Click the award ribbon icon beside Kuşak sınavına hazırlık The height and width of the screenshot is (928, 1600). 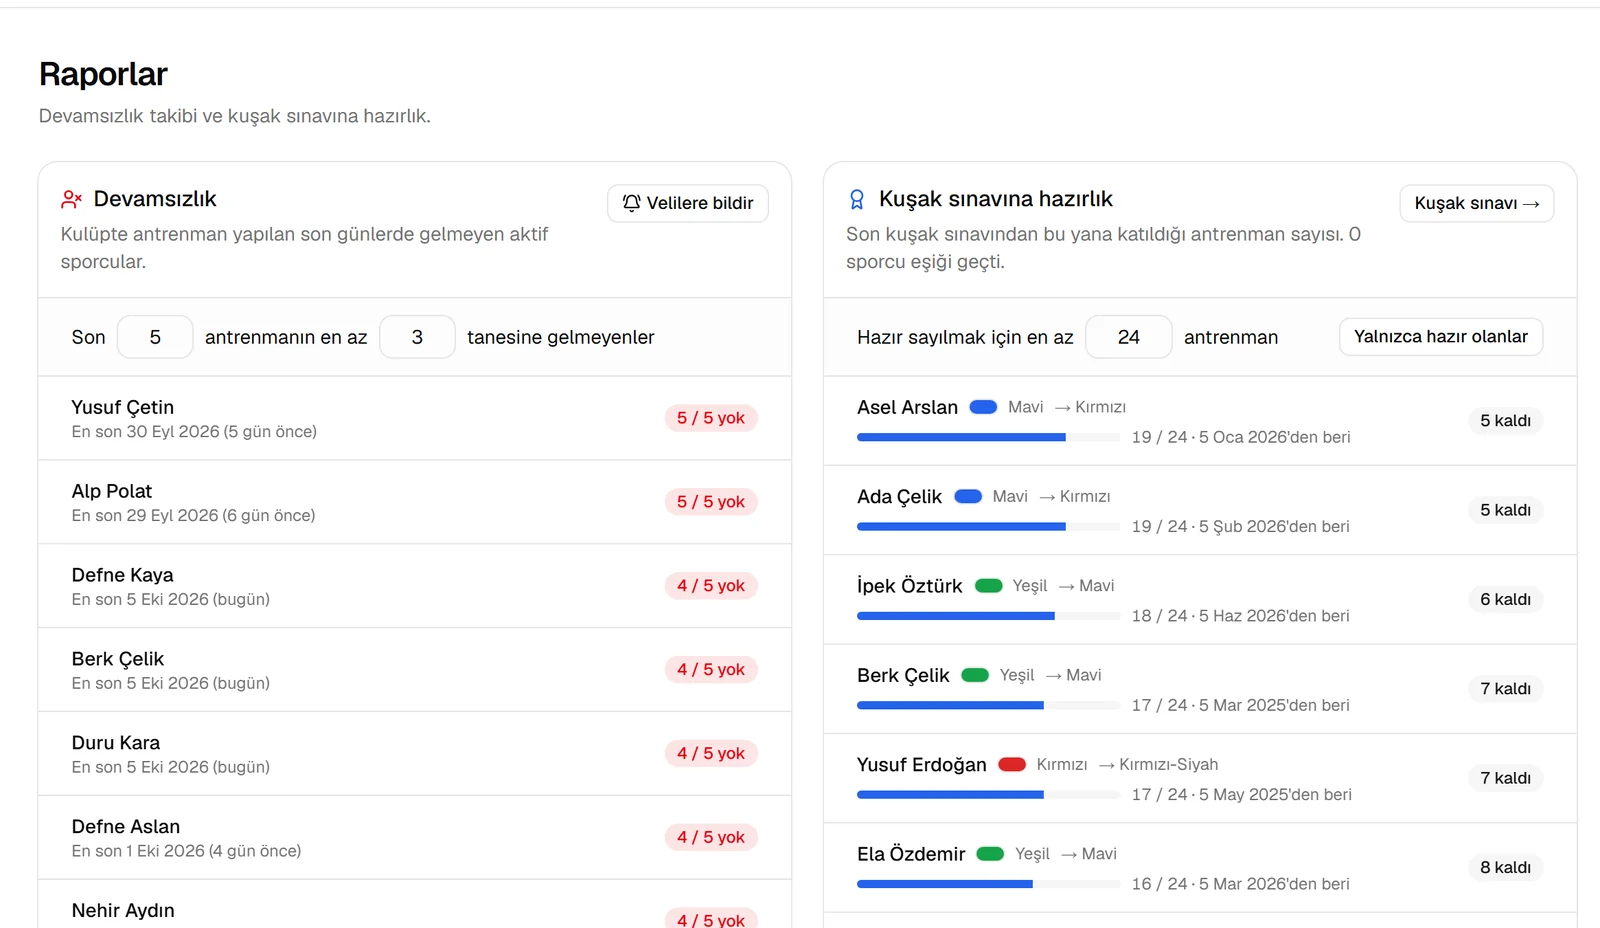pos(857,199)
